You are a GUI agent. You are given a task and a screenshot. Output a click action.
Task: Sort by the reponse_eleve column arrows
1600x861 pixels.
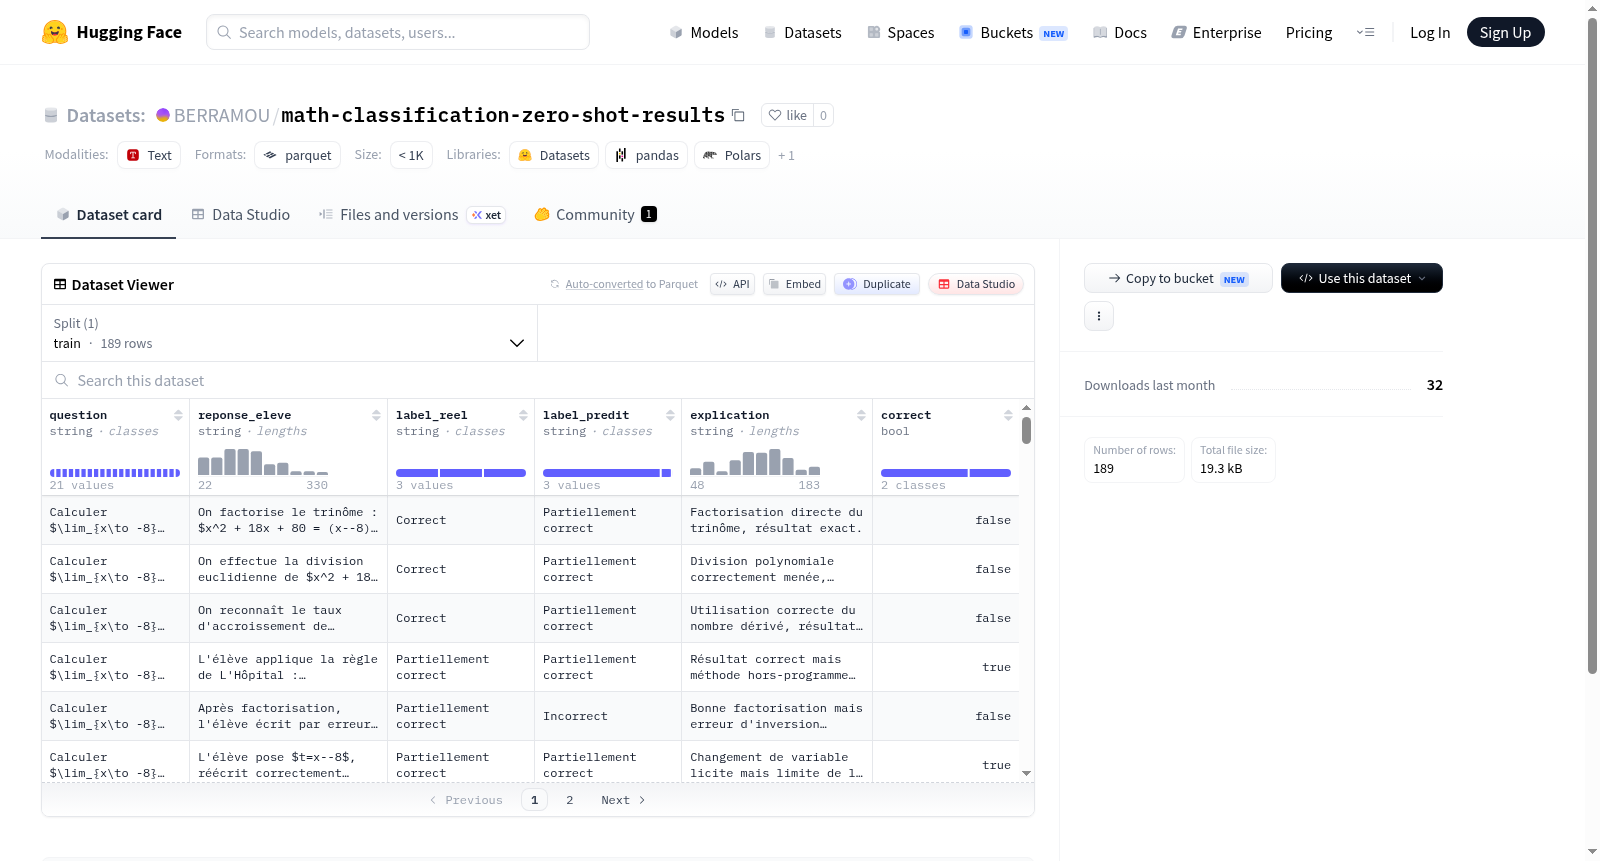click(376, 415)
